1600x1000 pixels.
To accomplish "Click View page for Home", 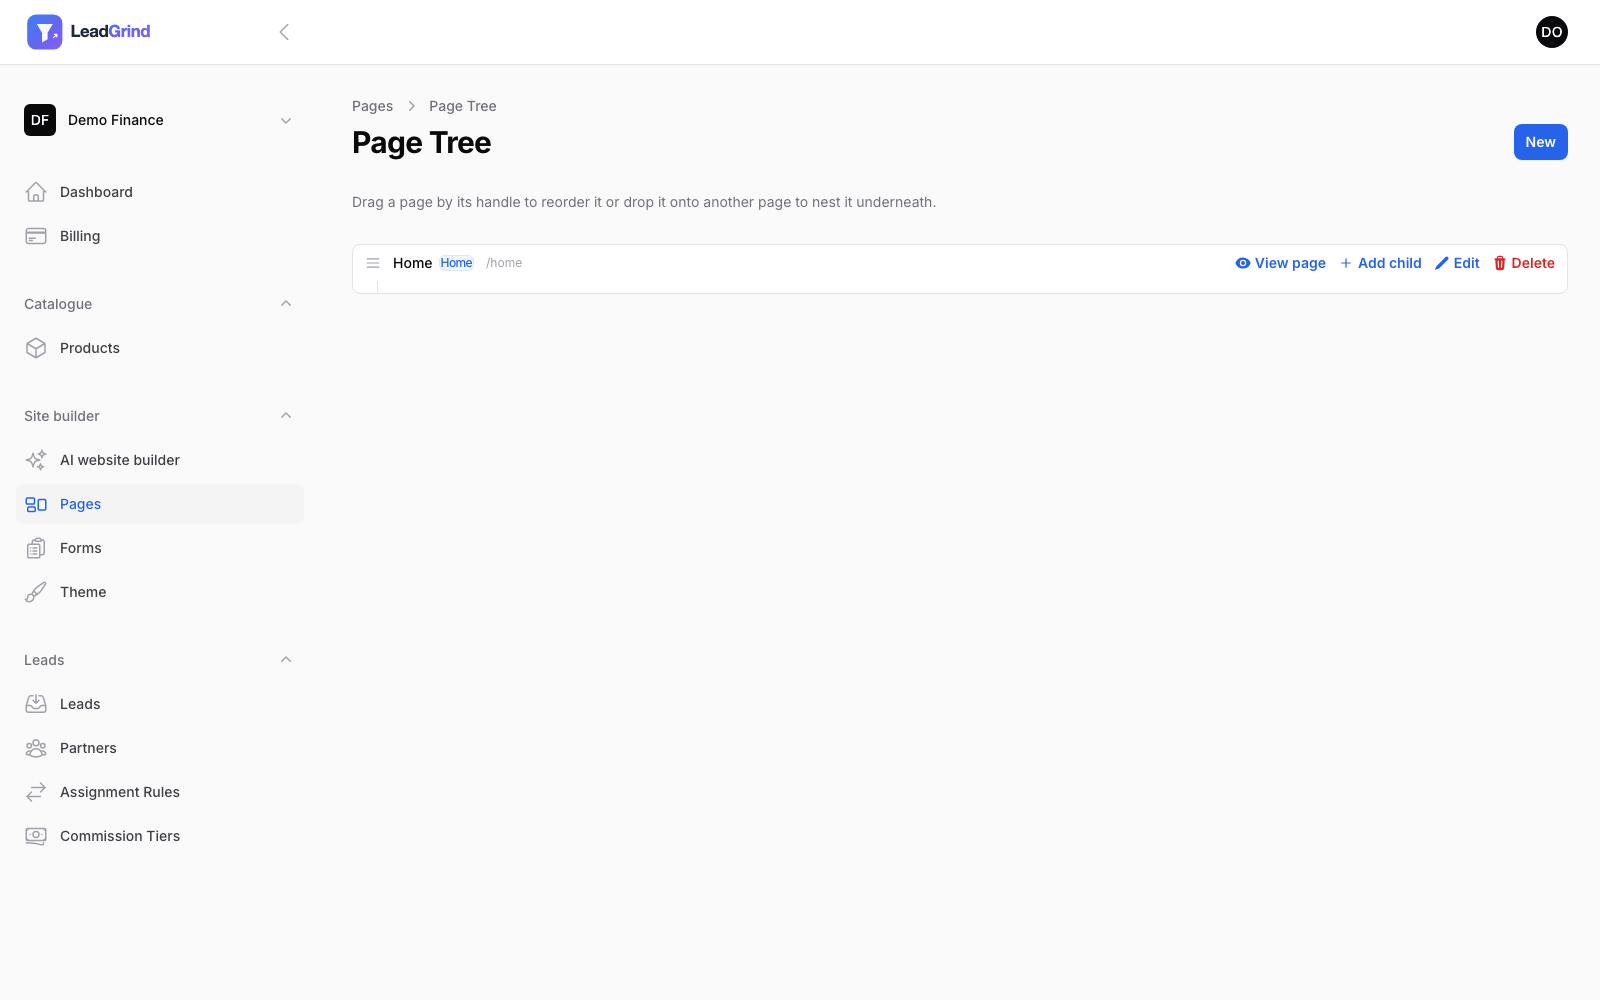I will [1280, 263].
